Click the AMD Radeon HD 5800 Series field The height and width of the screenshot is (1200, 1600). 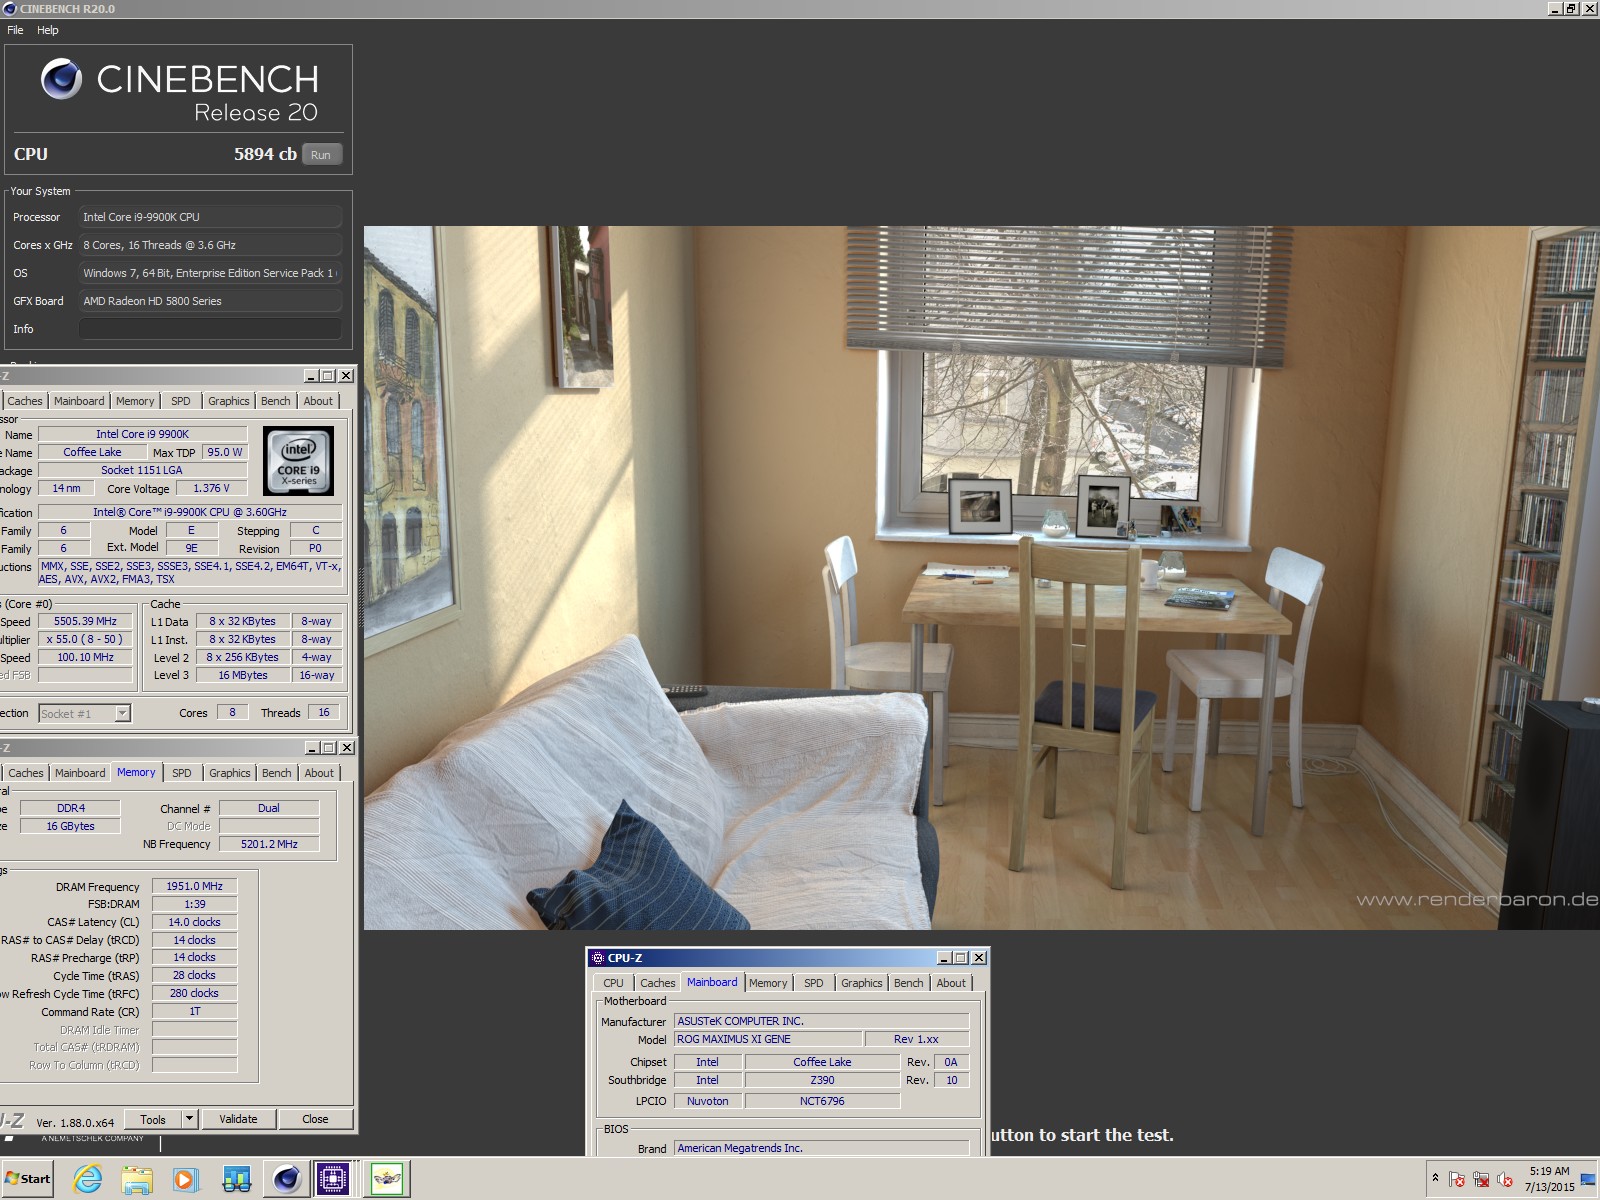point(210,301)
